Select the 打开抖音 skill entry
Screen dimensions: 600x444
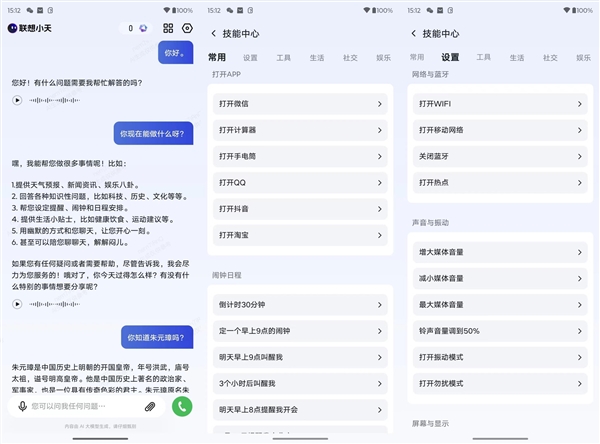coord(300,208)
